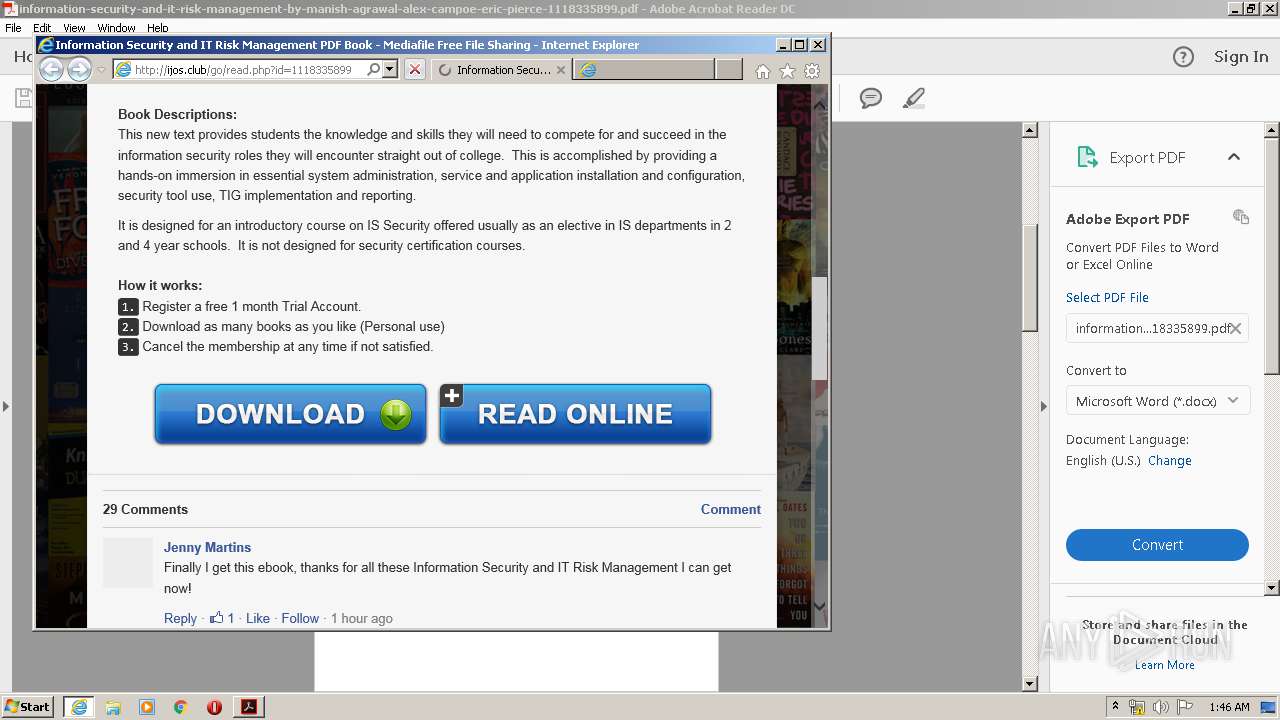Go forward using IE forward arrow
This screenshot has height=720, width=1280.
(x=79, y=69)
